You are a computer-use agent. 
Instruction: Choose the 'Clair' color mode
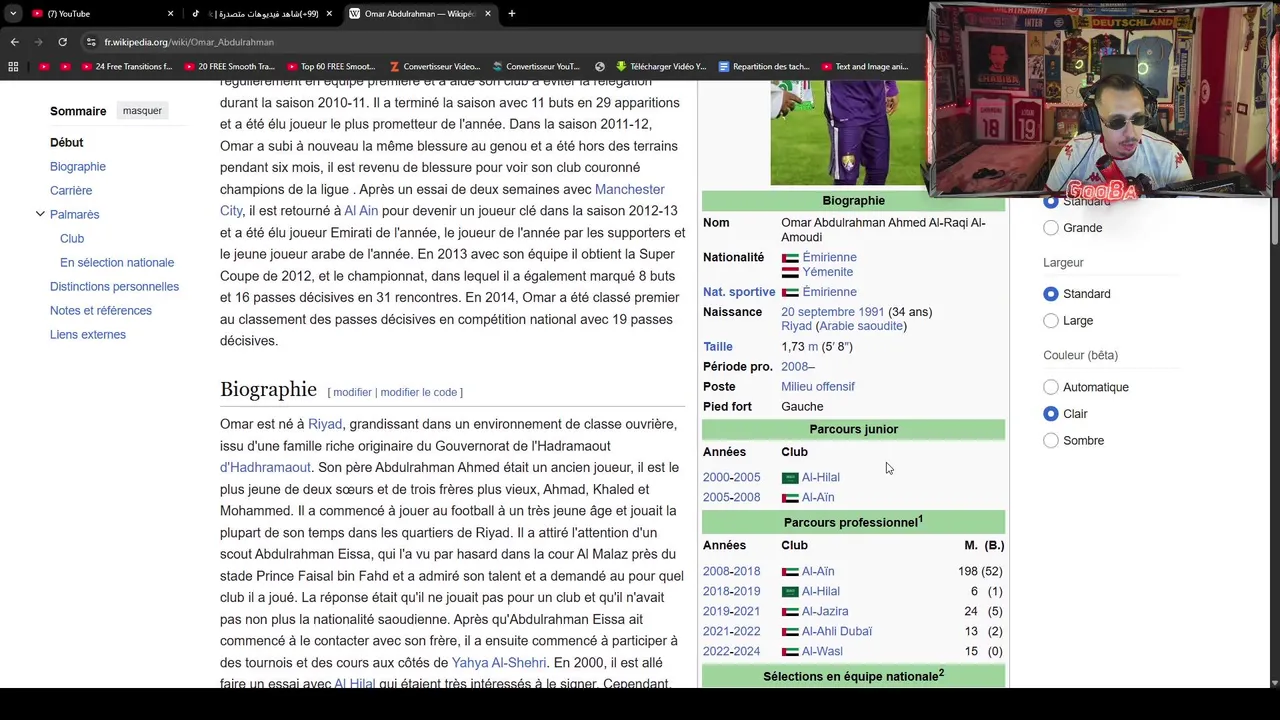click(x=1051, y=414)
